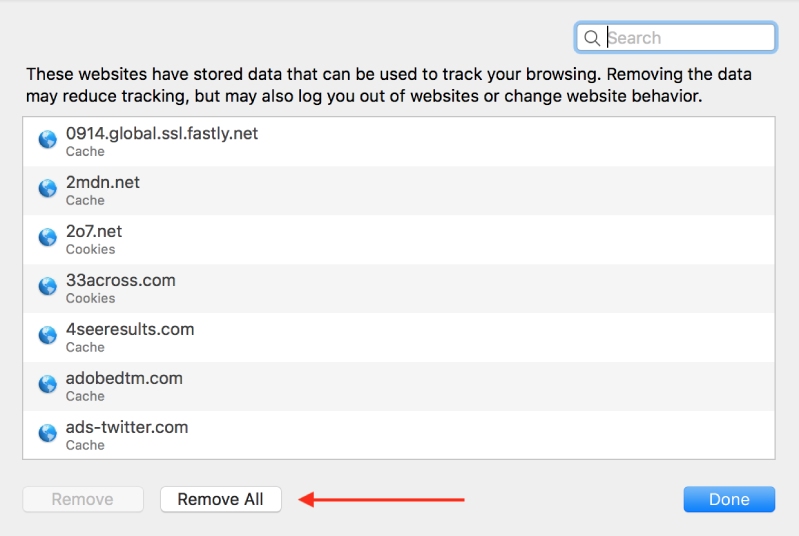
Task: Click globe icon beside 4seeresults.com
Action: coord(47,336)
